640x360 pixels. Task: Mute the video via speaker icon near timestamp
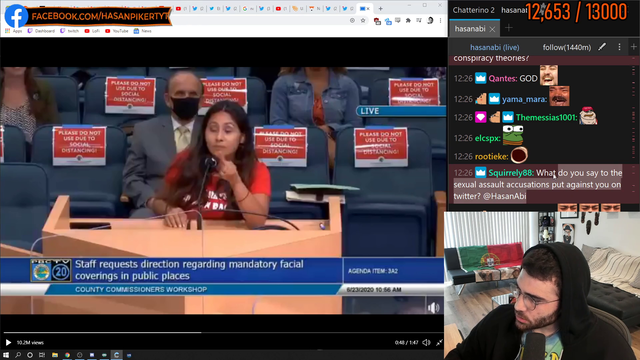(426, 342)
